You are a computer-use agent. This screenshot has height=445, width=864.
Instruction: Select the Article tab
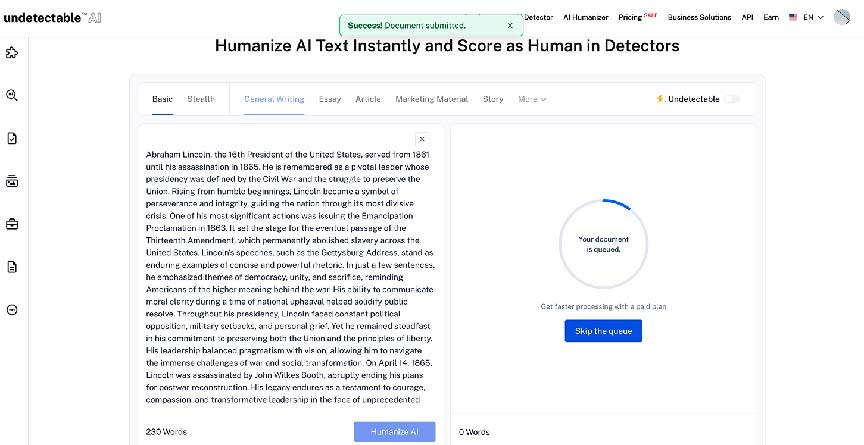(368, 99)
